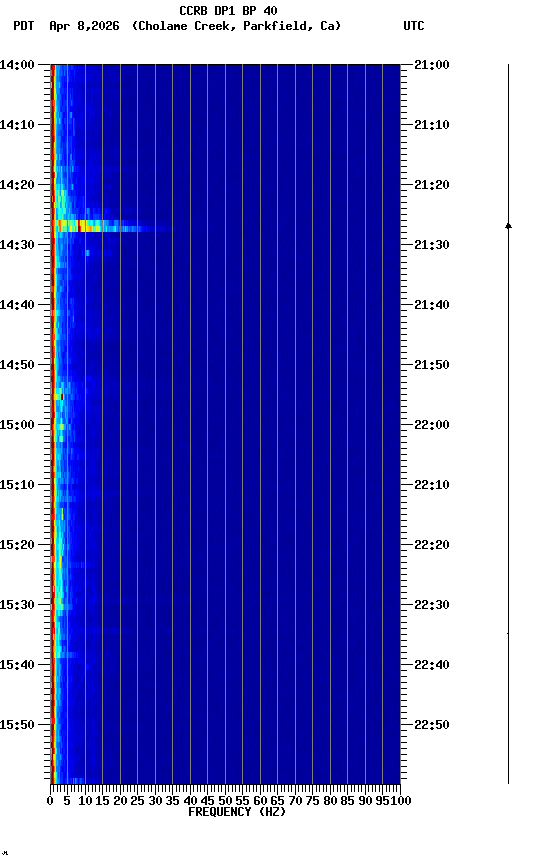
Task: Click the '22:40' UTC time label
Action: tap(432, 665)
